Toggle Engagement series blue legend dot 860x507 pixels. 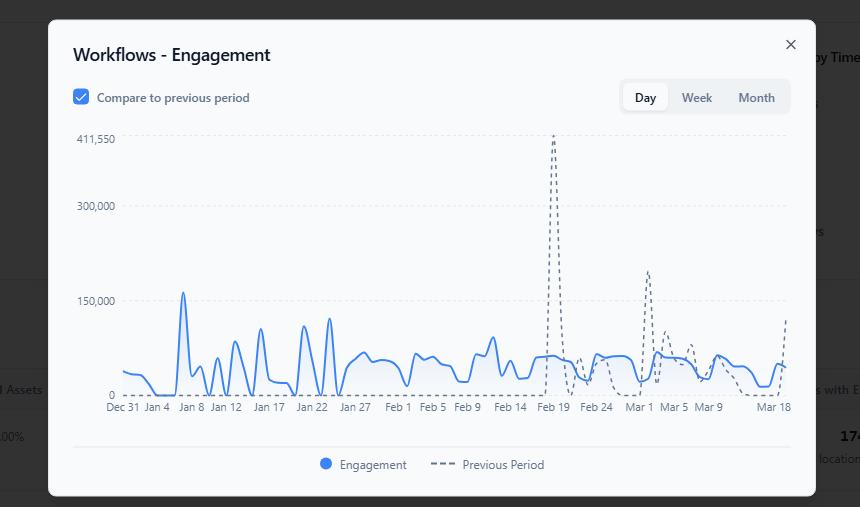pyautogui.click(x=326, y=464)
